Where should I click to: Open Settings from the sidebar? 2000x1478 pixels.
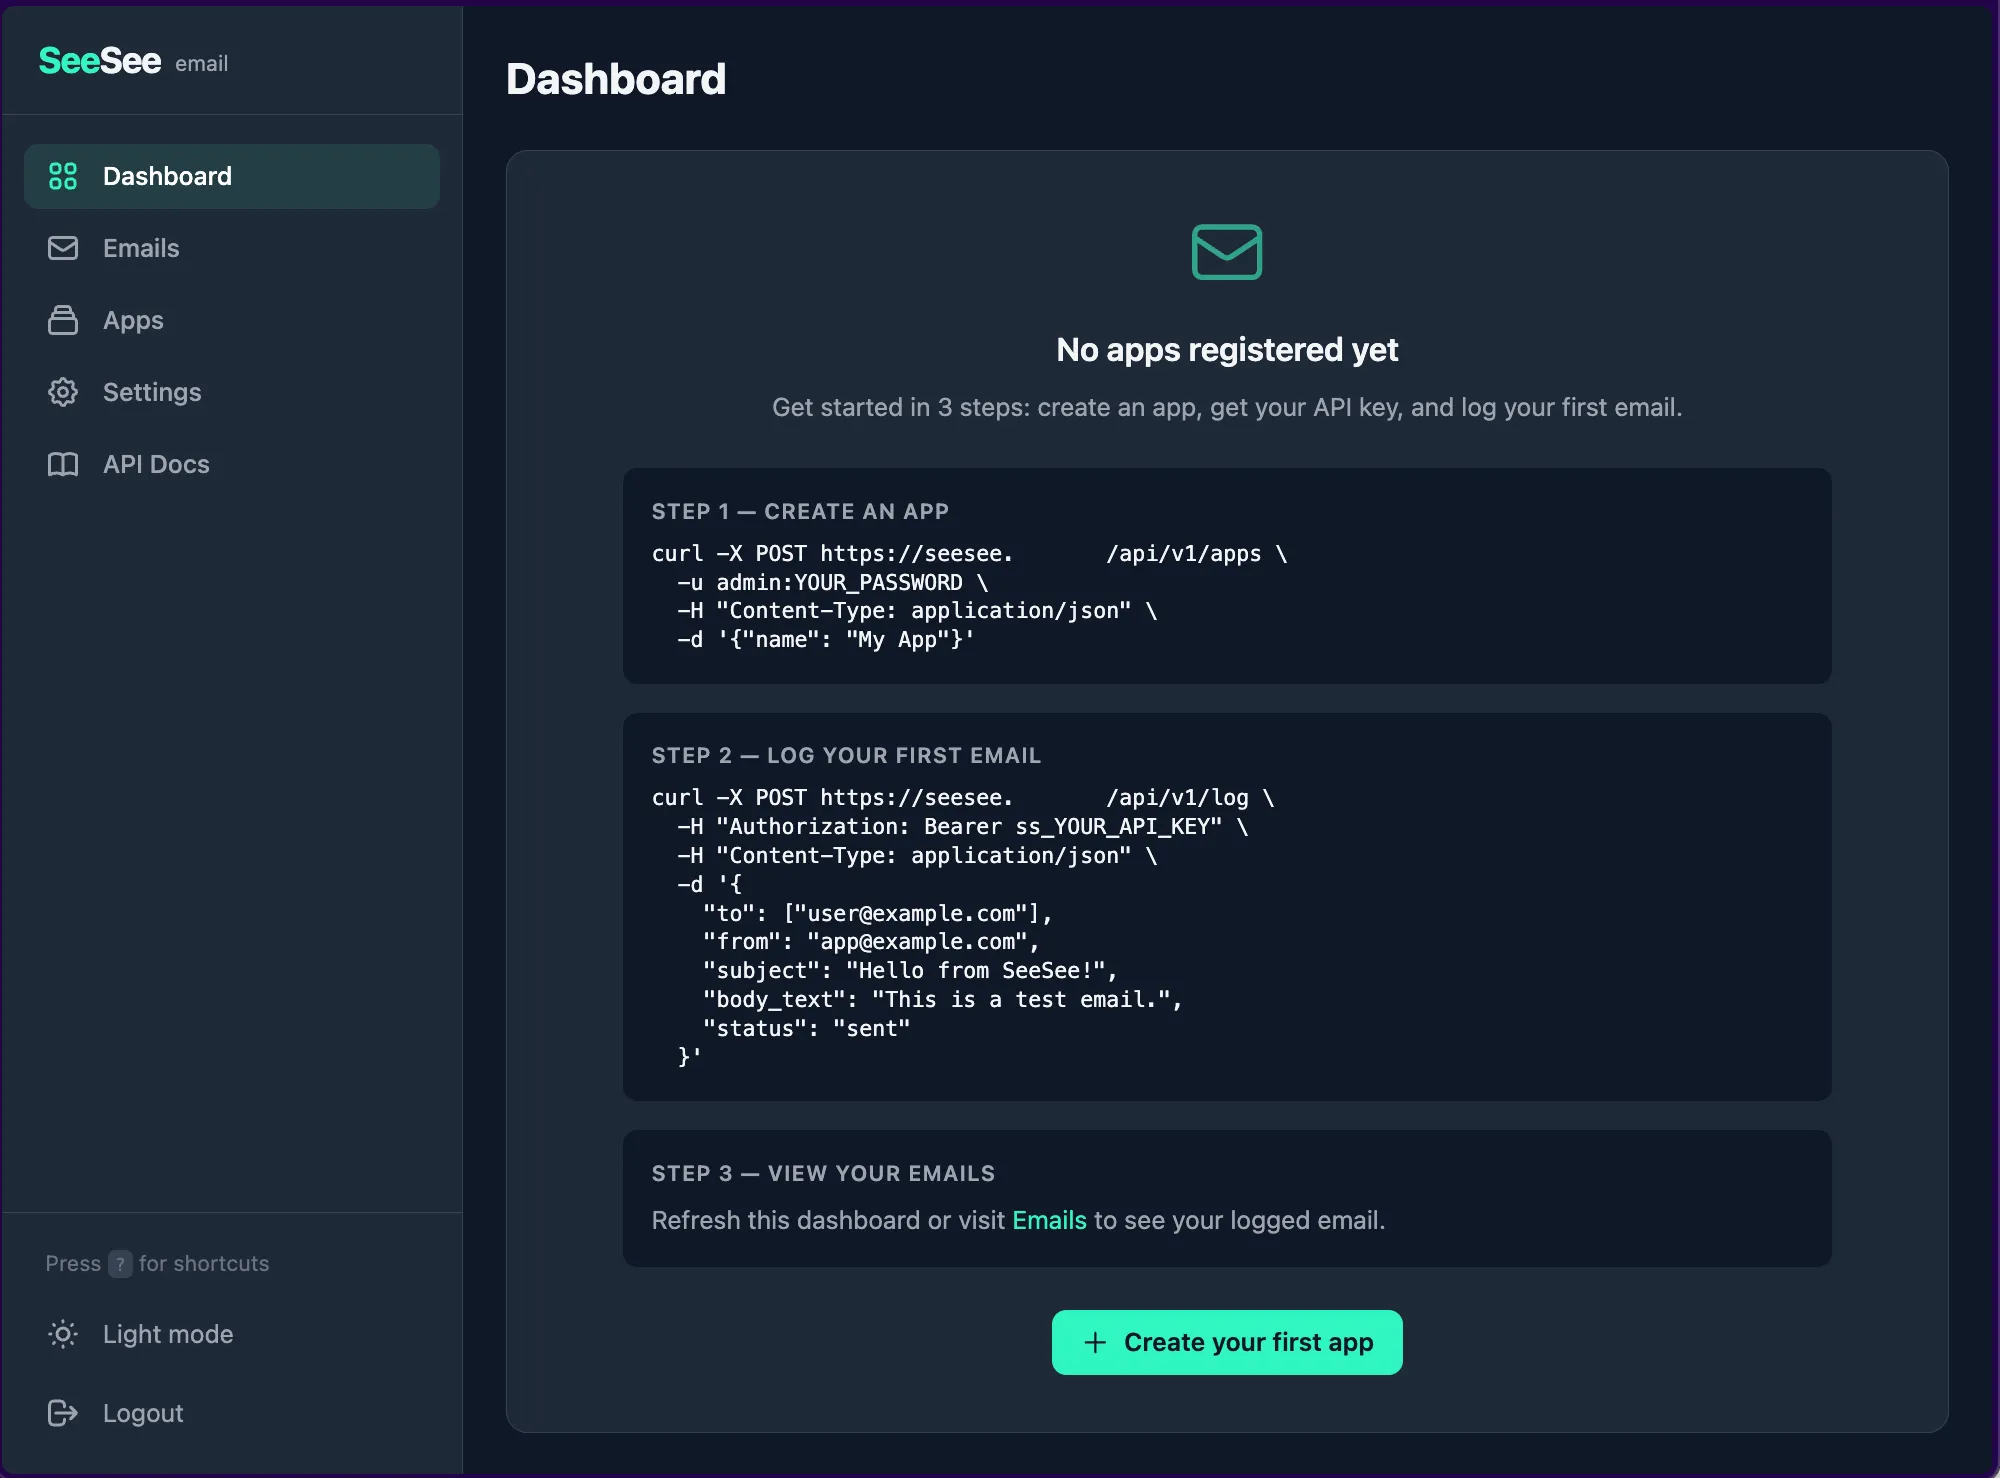click(x=152, y=392)
